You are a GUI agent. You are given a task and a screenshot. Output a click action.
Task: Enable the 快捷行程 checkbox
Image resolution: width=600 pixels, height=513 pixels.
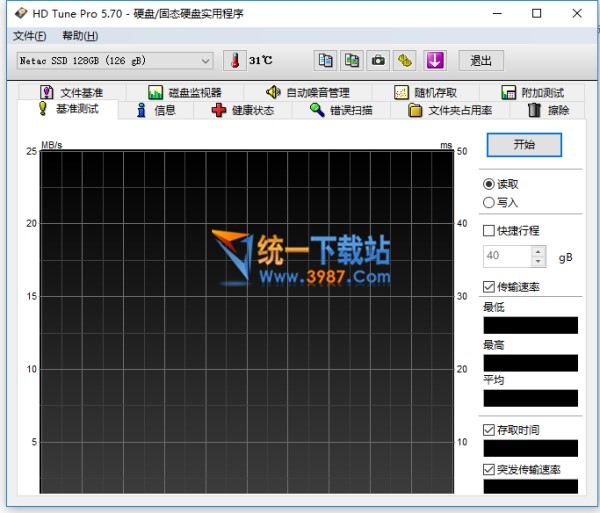pyautogui.click(x=489, y=231)
